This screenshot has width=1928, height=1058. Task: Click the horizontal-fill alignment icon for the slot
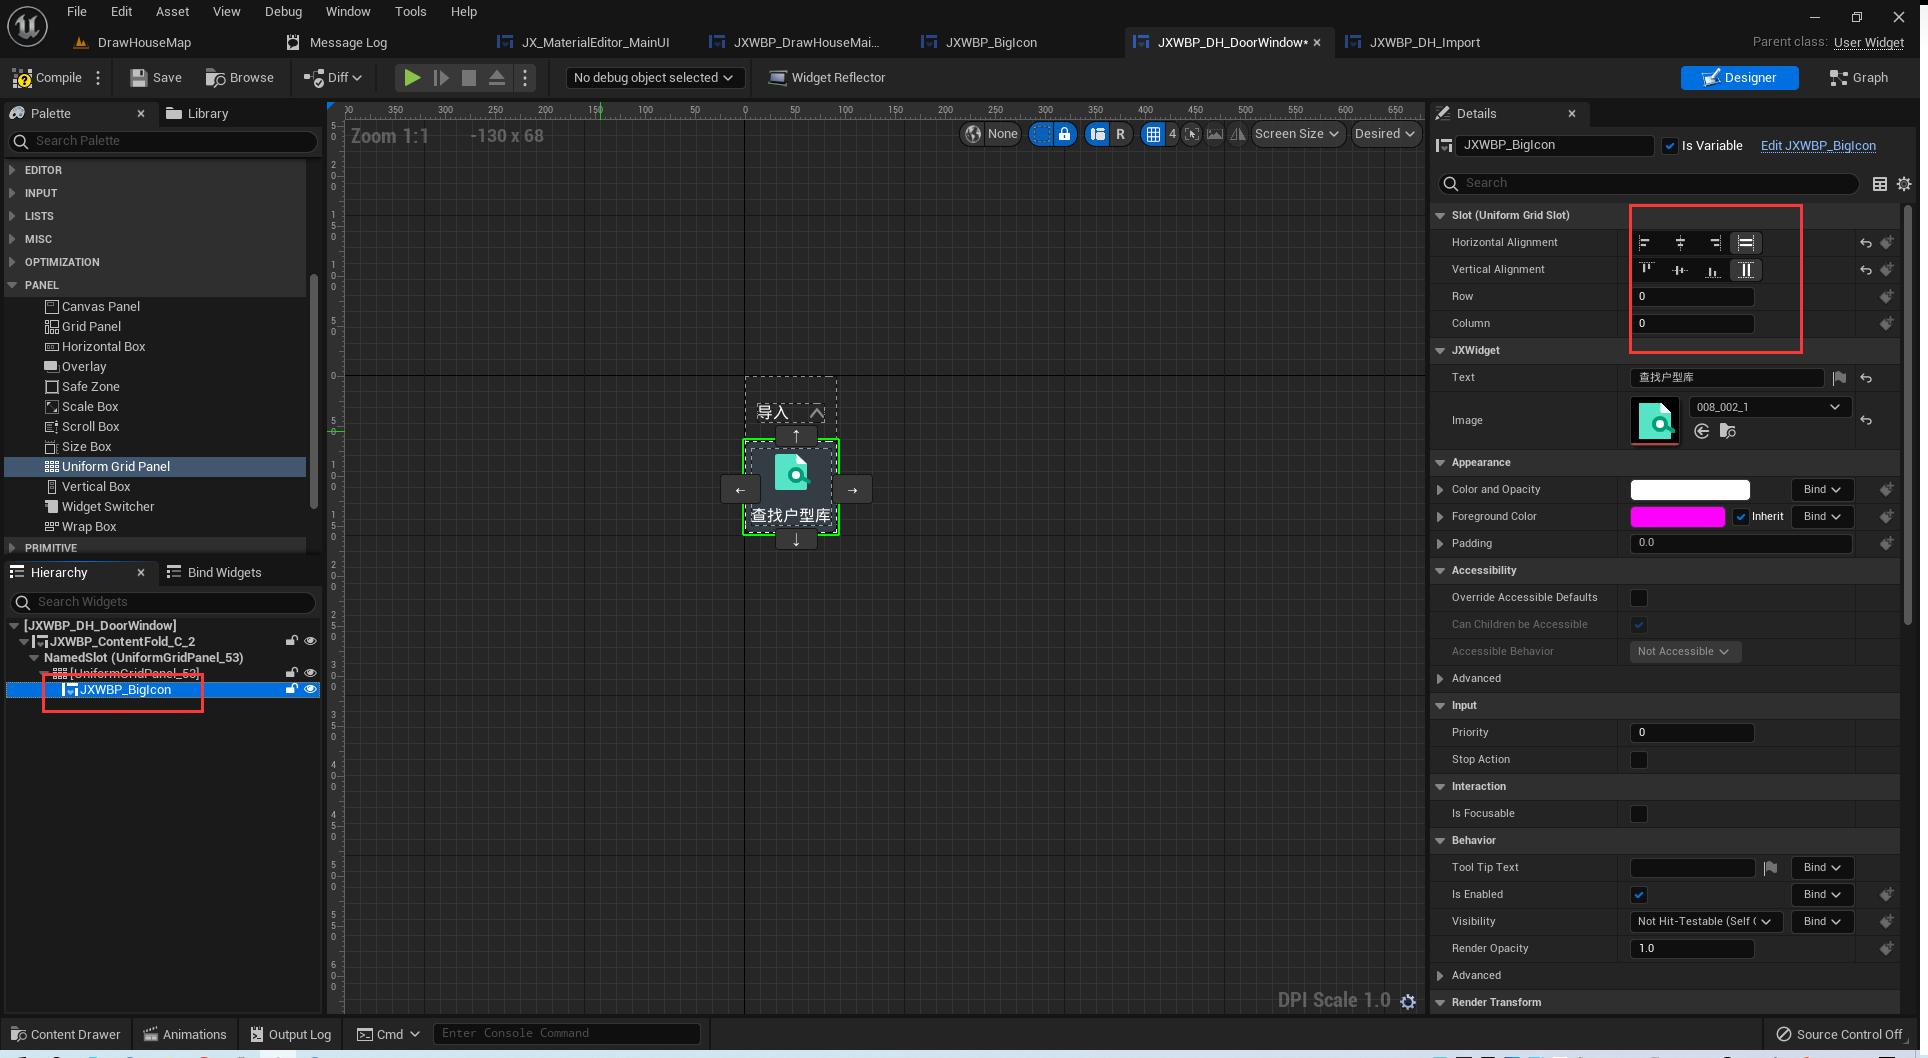pos(1747,242)
